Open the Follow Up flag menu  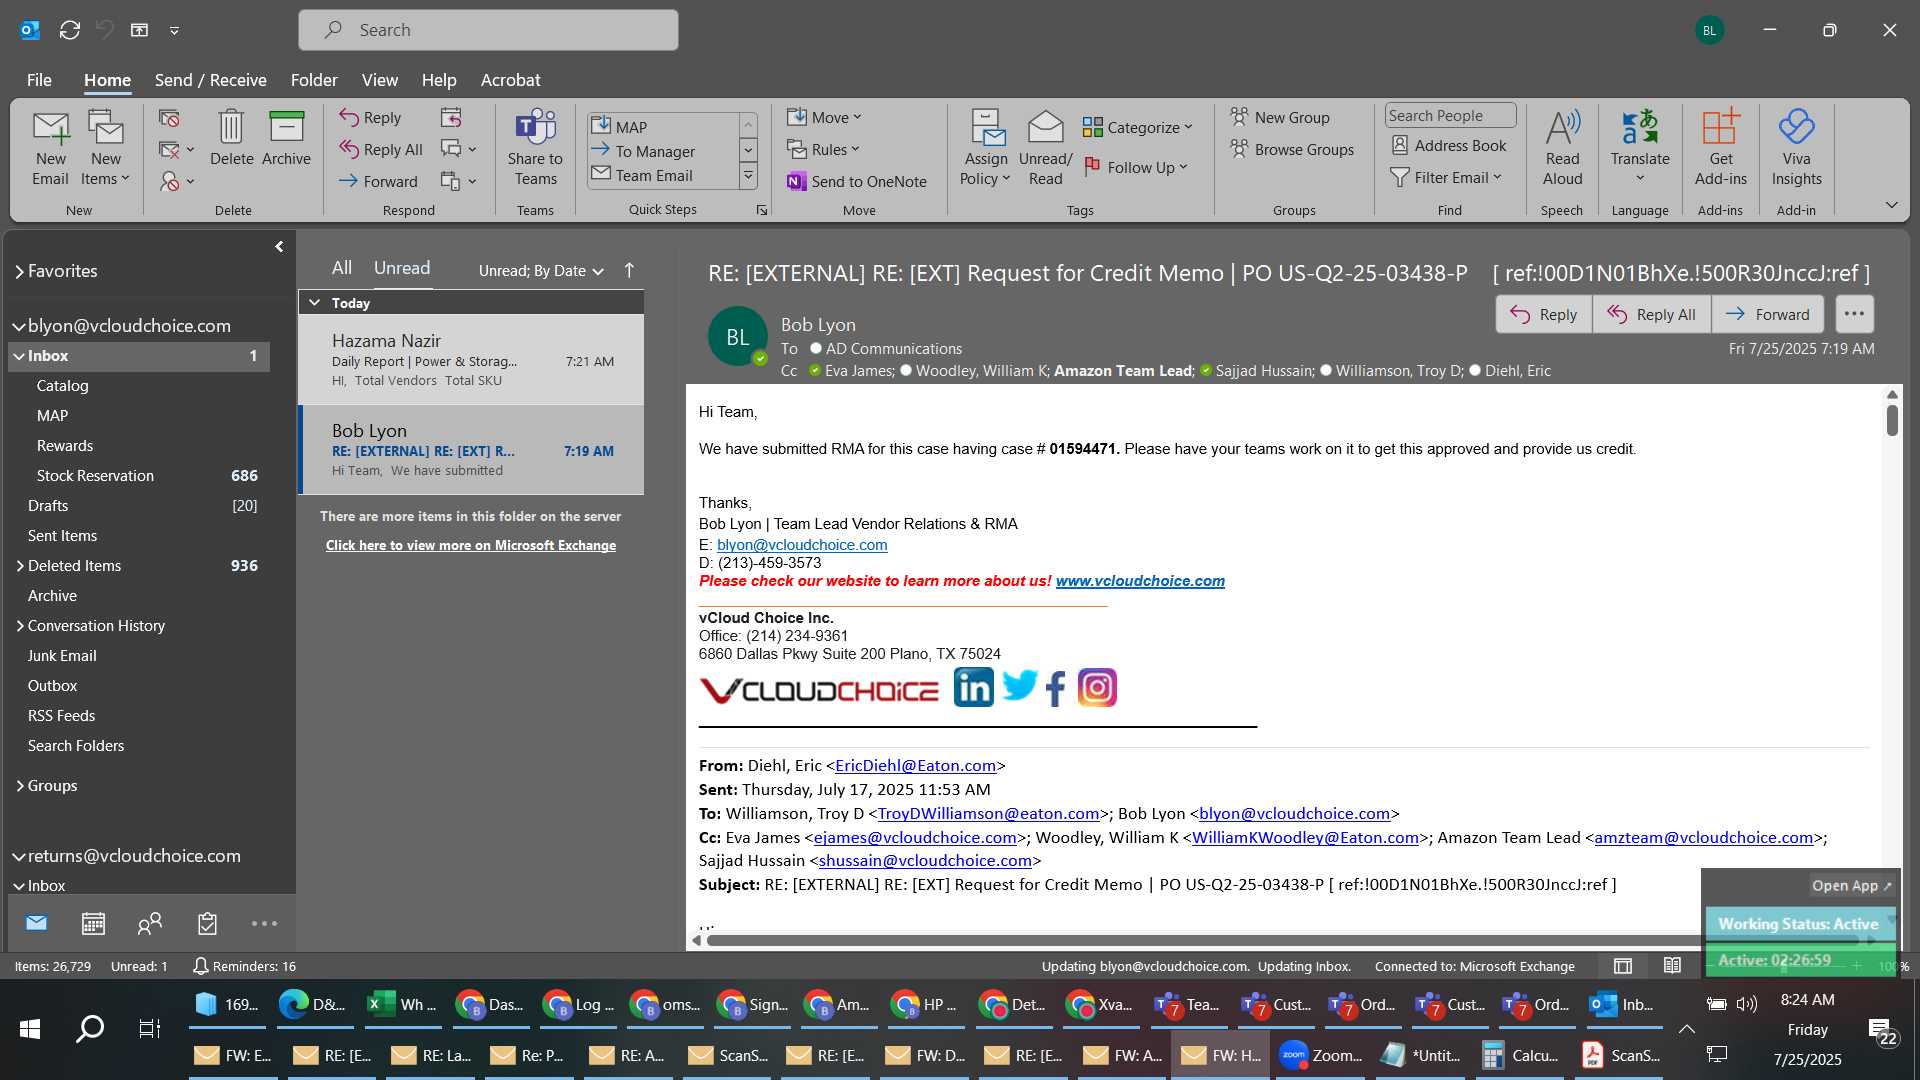coord(1136,167)
